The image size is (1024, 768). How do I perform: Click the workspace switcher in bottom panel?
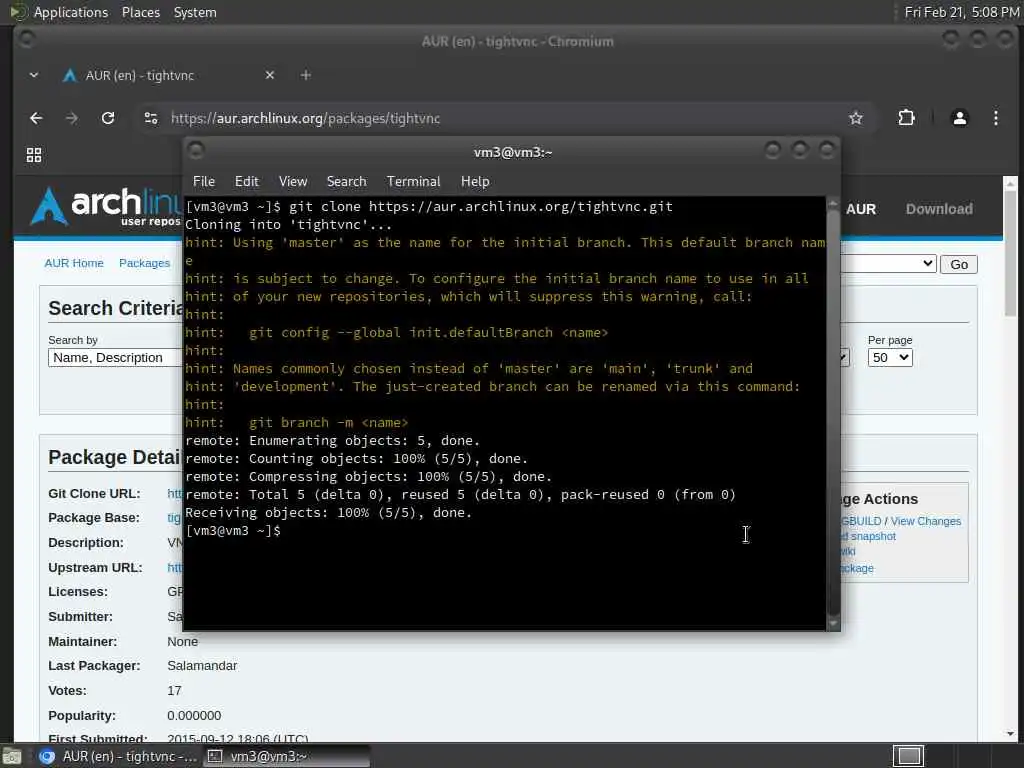pyautogui.click(x=908, y=756)
